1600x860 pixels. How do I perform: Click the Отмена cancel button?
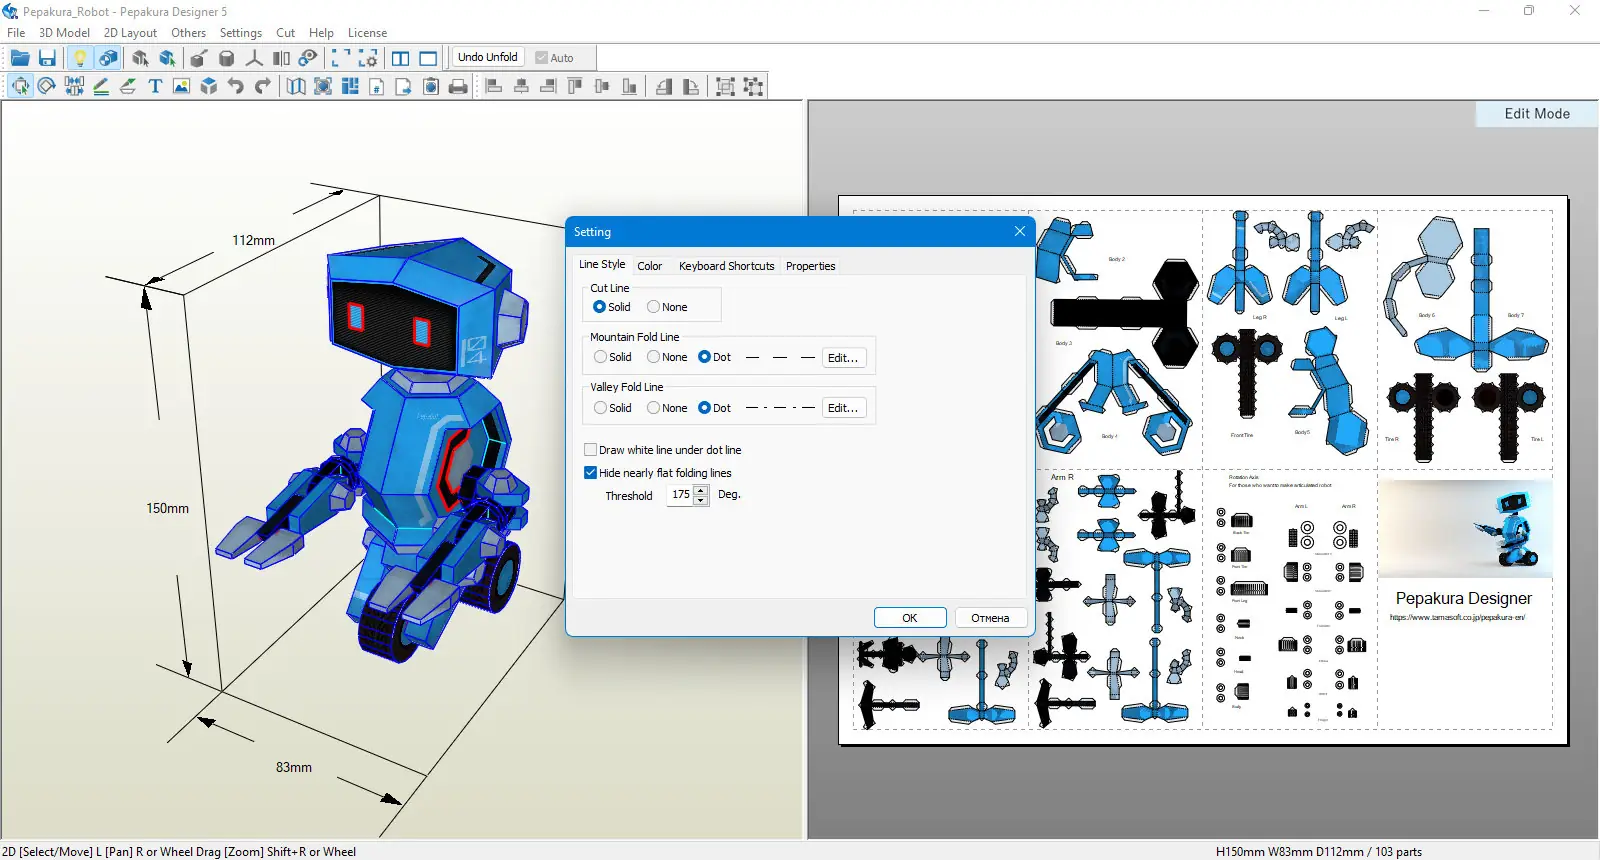click(990, 618)
